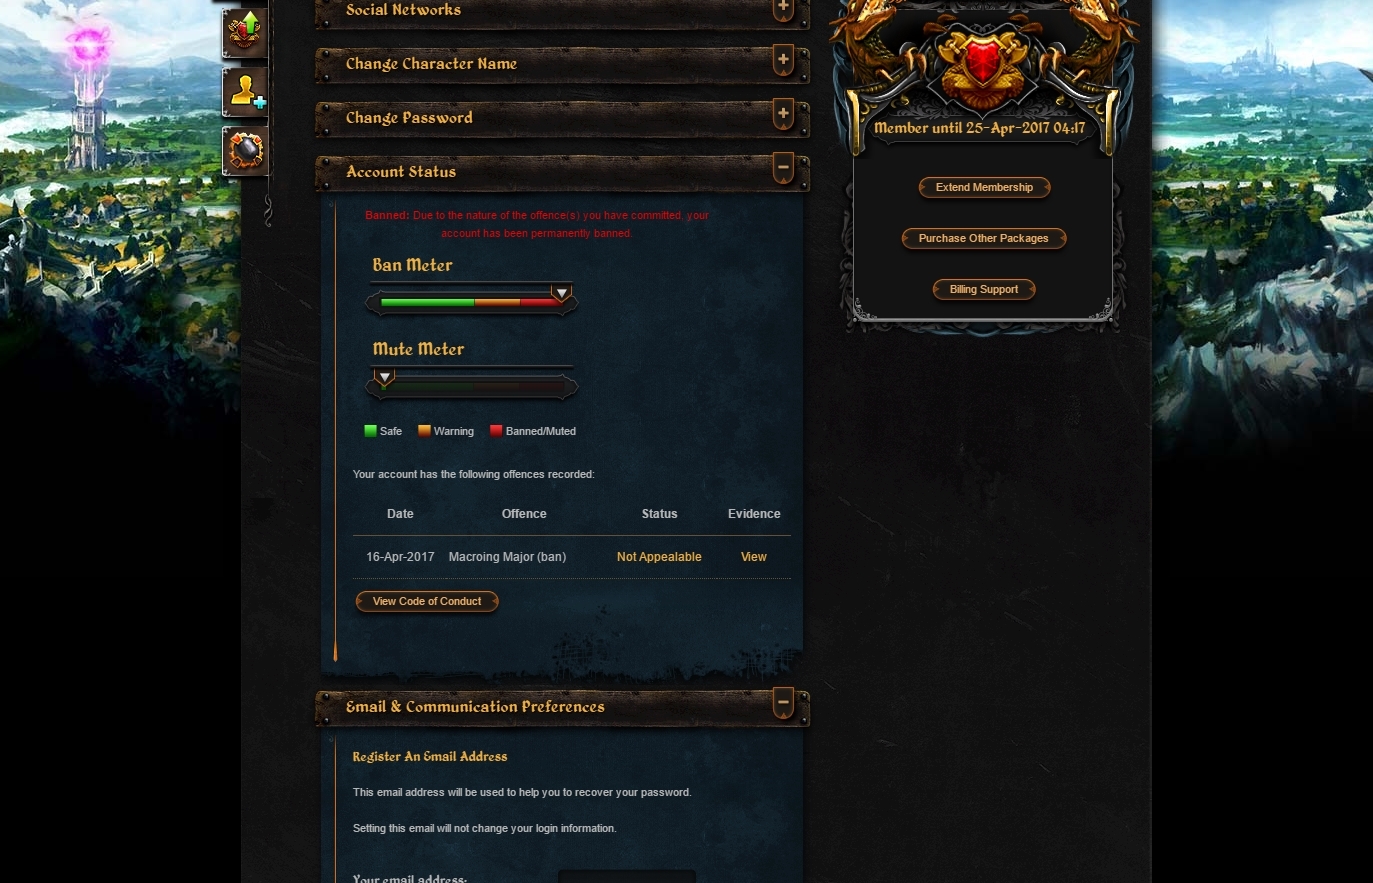View evidence for Macroing Major offence
Image resolution: width=1373 pixels, height=883 pixels.
754,557
